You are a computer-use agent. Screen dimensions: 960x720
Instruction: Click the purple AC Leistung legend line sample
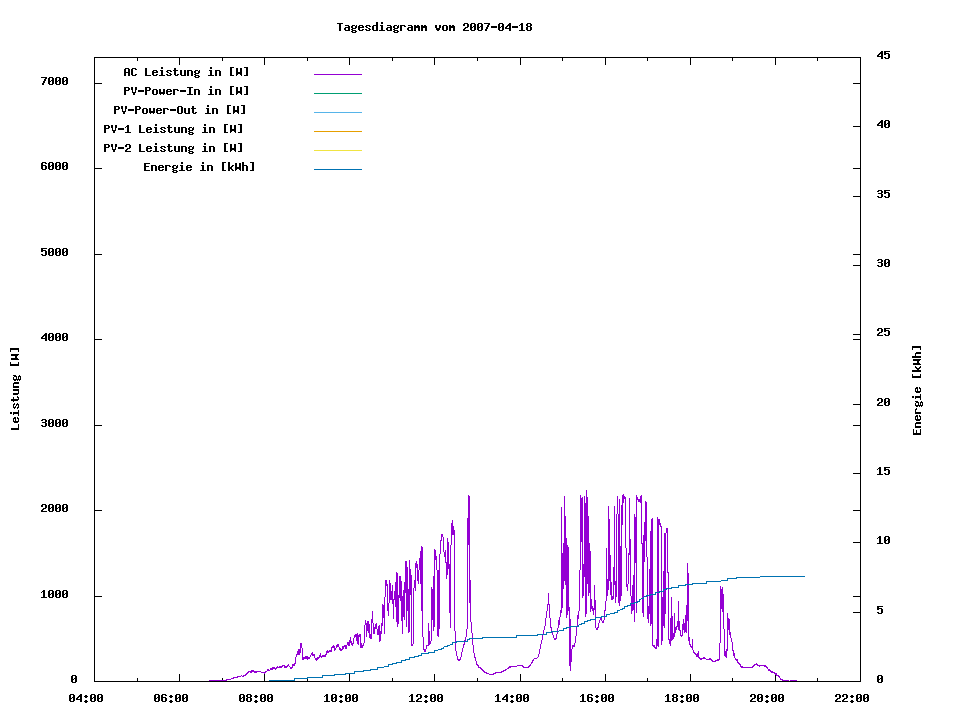[x=337, y=74]
